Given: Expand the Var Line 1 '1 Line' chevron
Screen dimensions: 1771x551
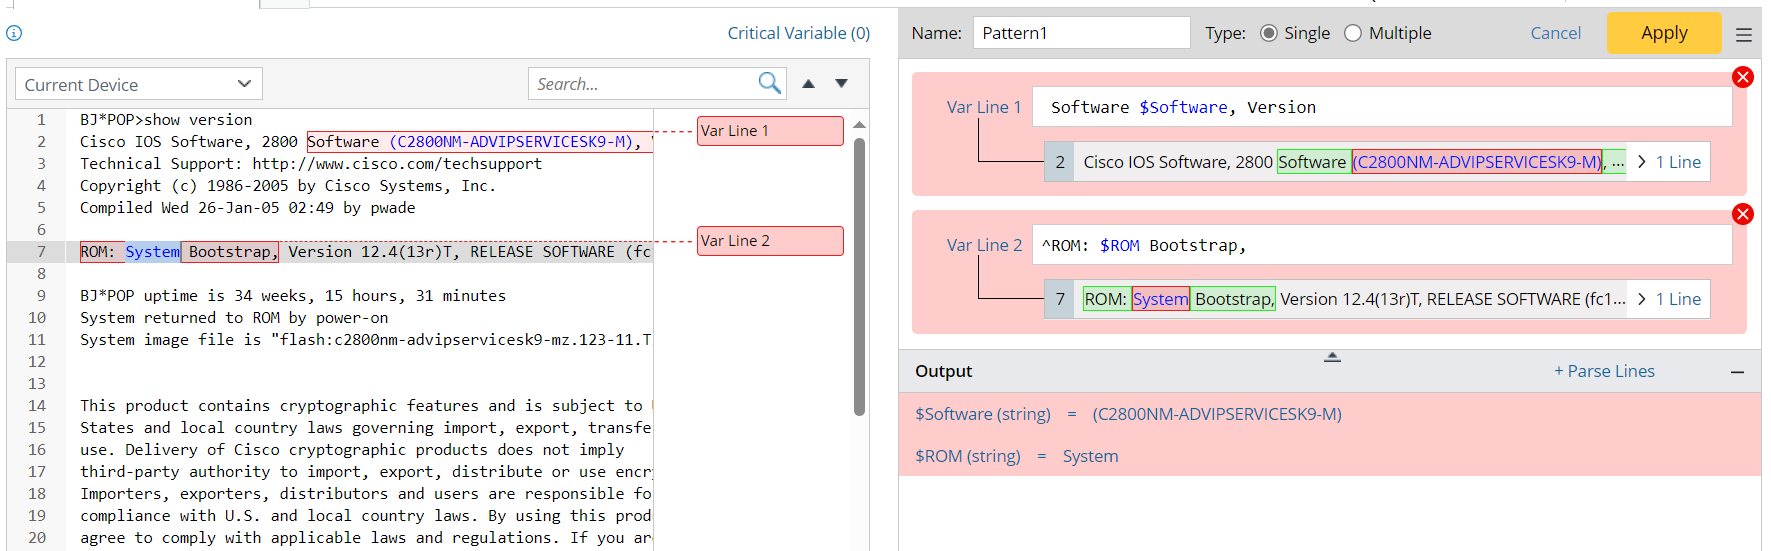Looking at the screenshot, I should pos(1642,162).
